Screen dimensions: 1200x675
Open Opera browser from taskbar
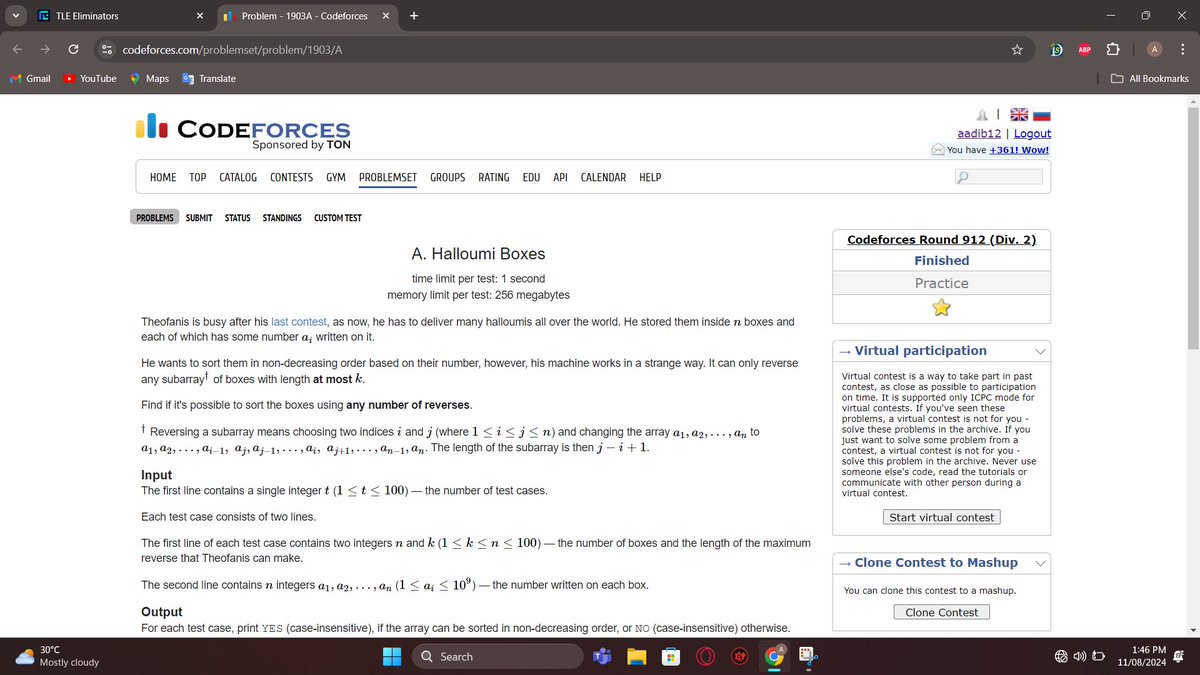tap(705, 656)
